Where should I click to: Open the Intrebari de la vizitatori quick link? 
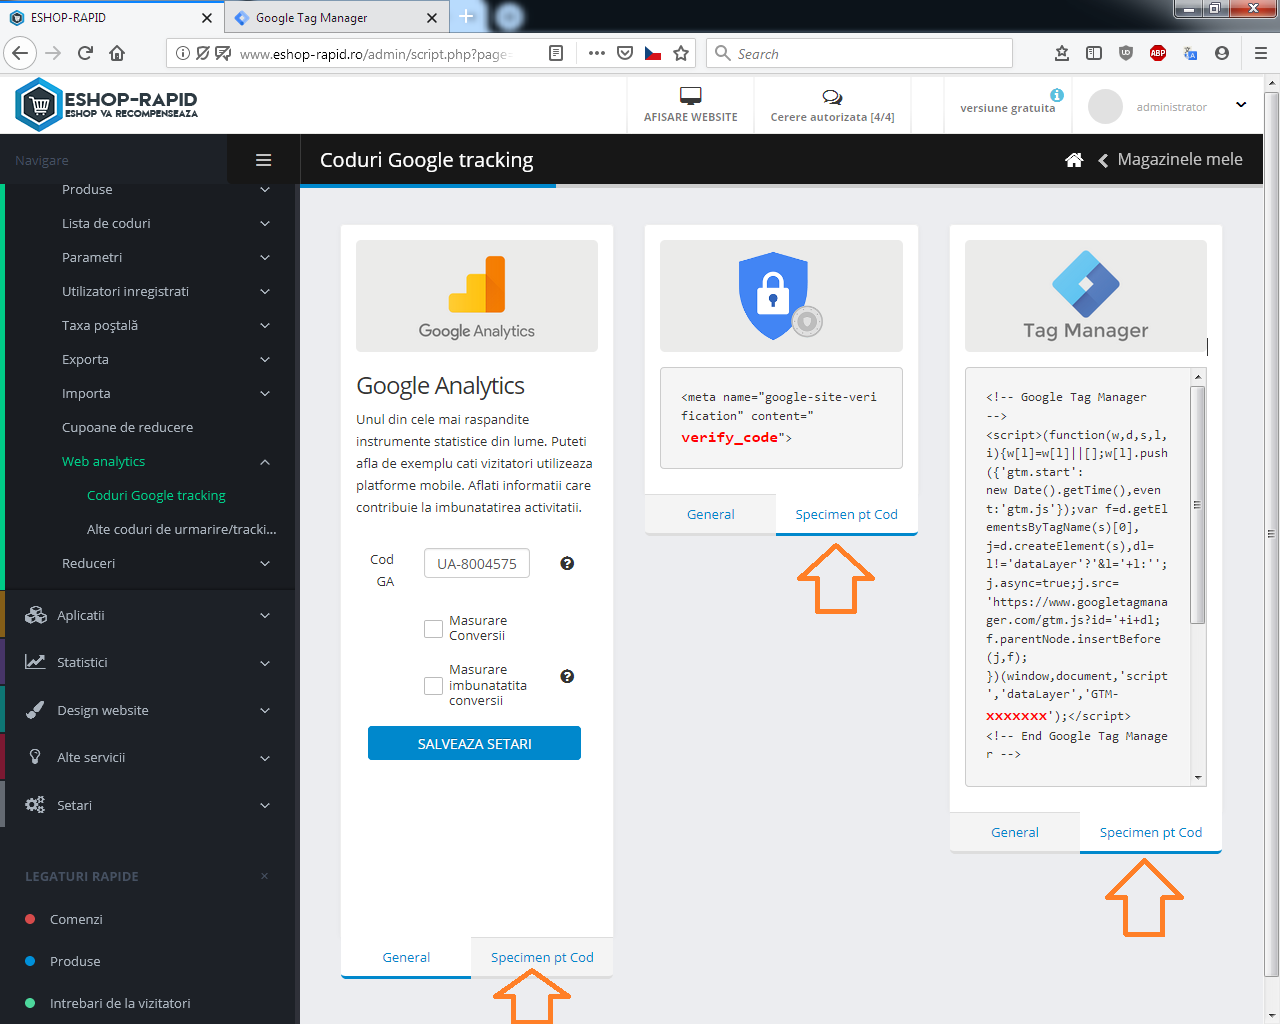coord(120,1003)
